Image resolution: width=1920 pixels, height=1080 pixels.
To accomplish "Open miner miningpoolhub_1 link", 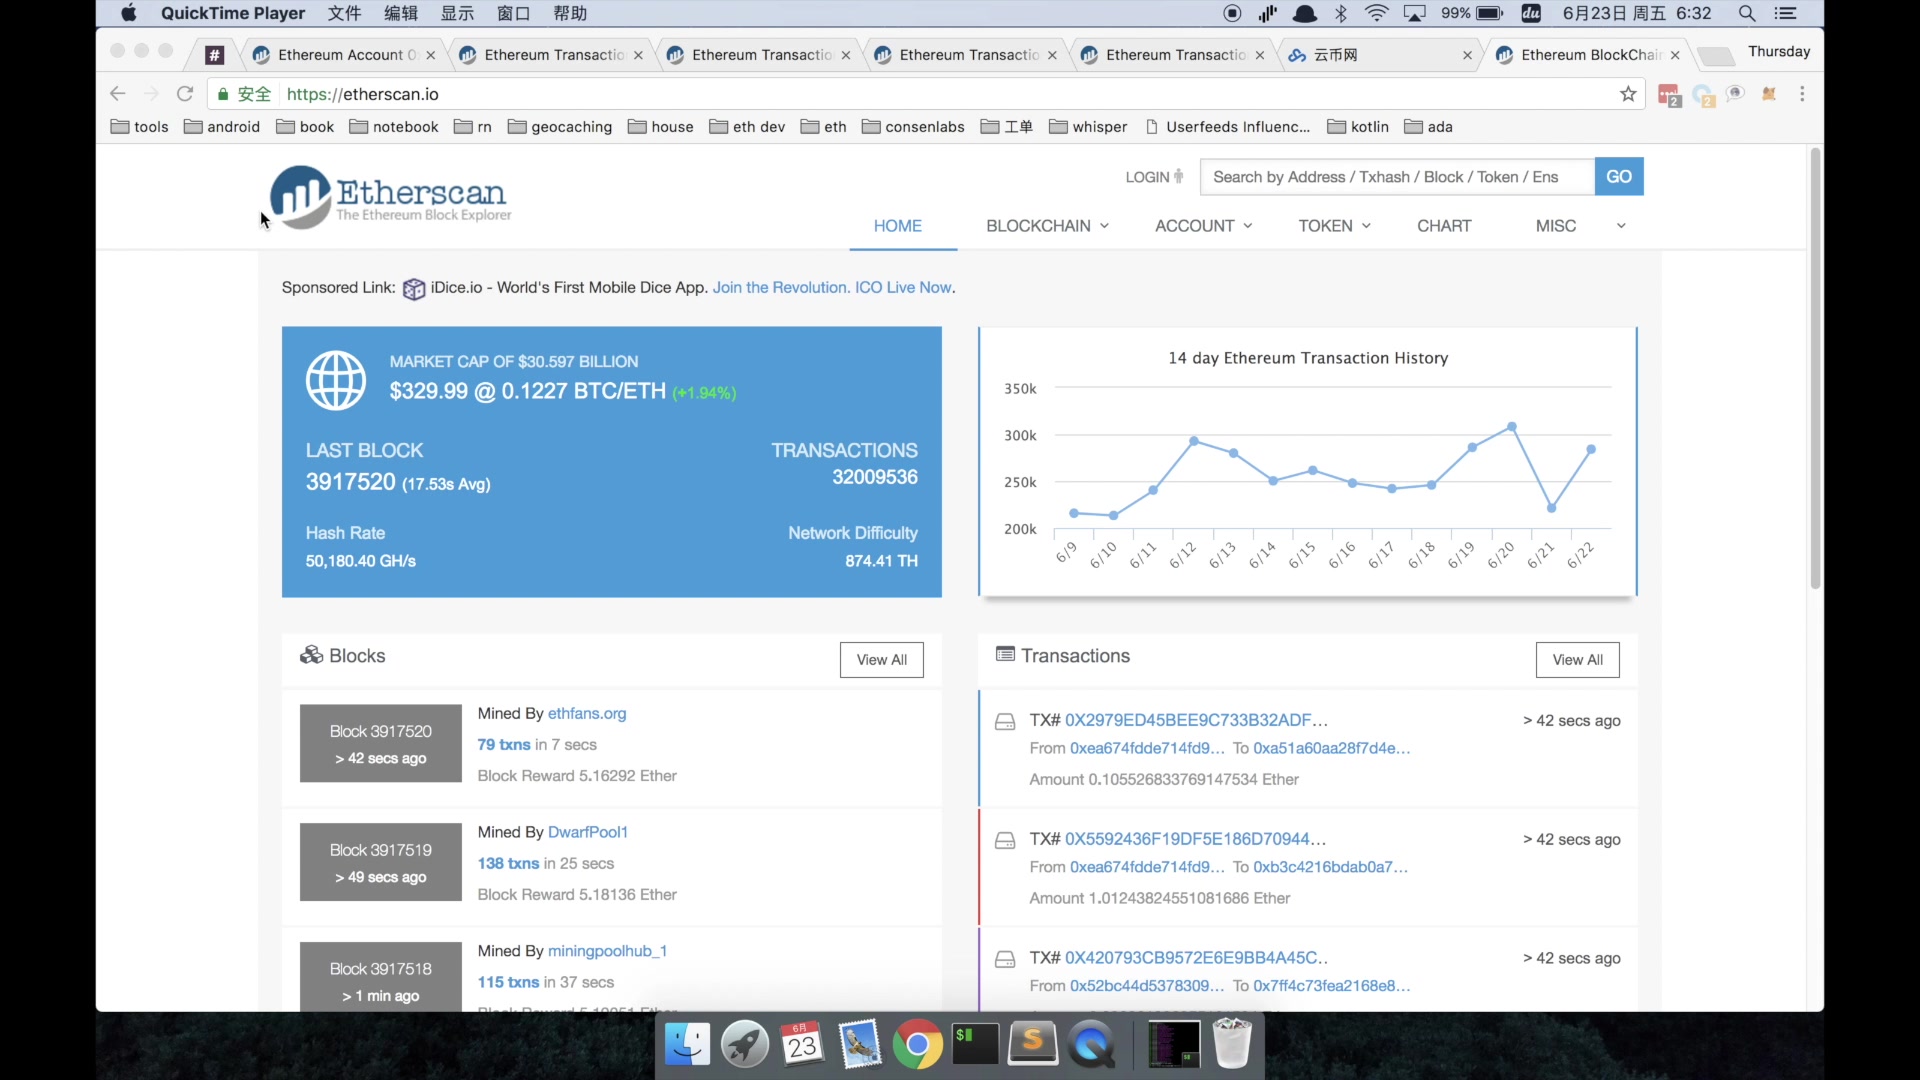I will (607, 952).
